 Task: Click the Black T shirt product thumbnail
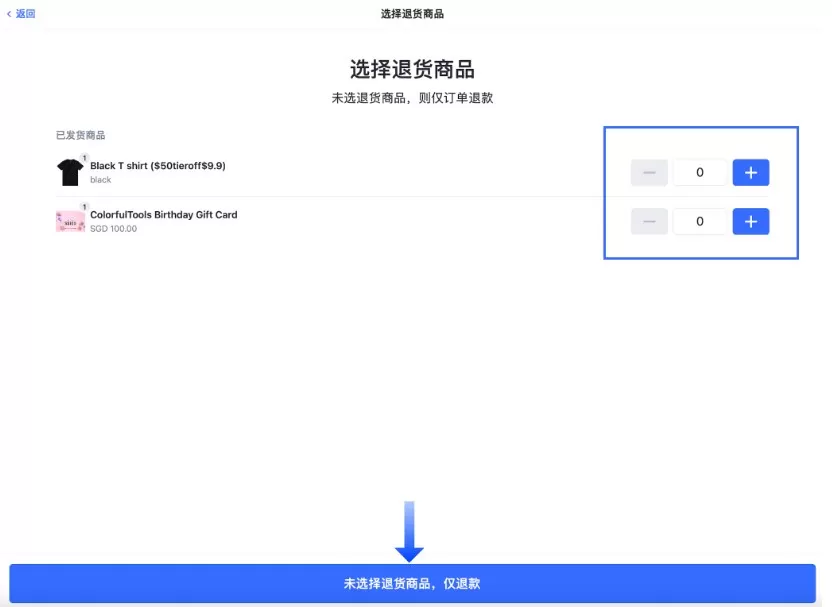(x=68, y=171)
